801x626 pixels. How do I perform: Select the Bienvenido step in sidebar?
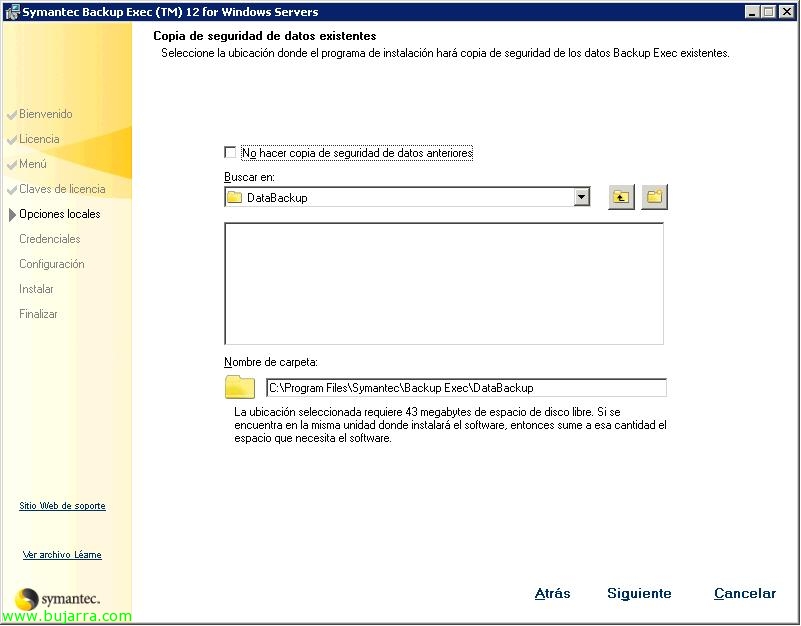[x=45, y=114]
